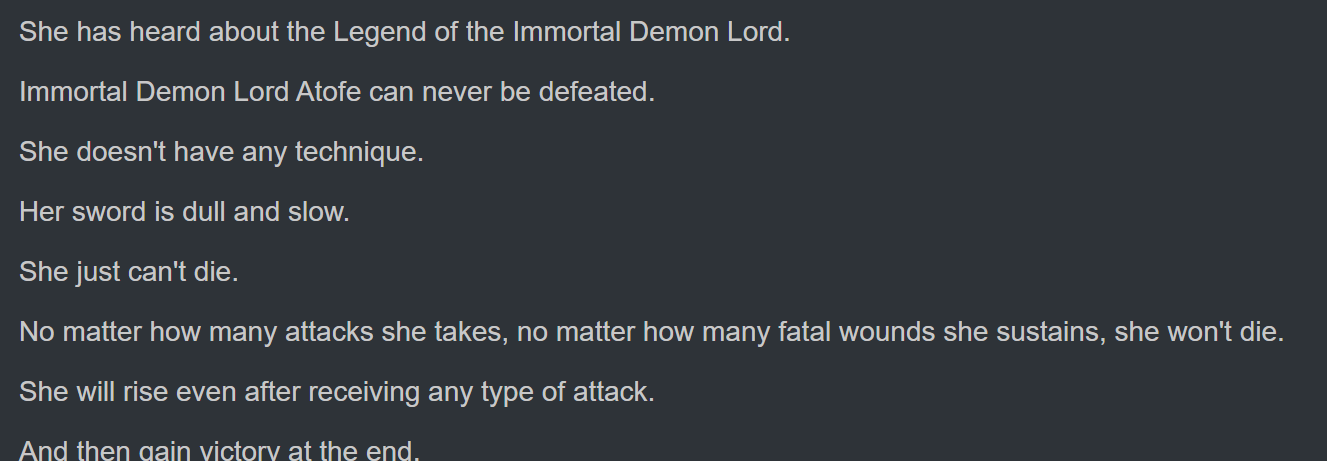Click the sentence "She just can't die."
1327x461 pixels.
pyautogui.click(x=129, y=272)
